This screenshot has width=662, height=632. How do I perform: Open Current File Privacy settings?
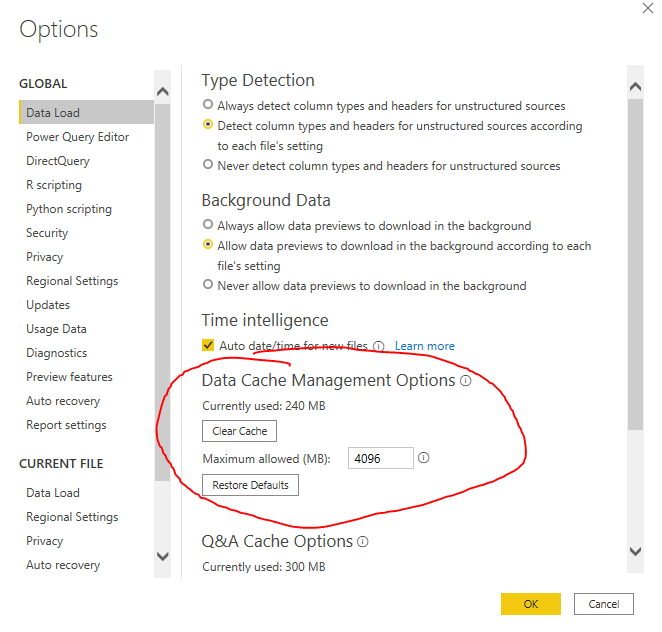click(x=44, y=541)
